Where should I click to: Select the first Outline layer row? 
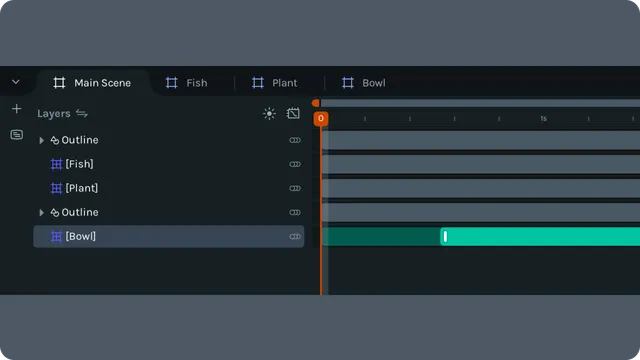click(169, 140)
